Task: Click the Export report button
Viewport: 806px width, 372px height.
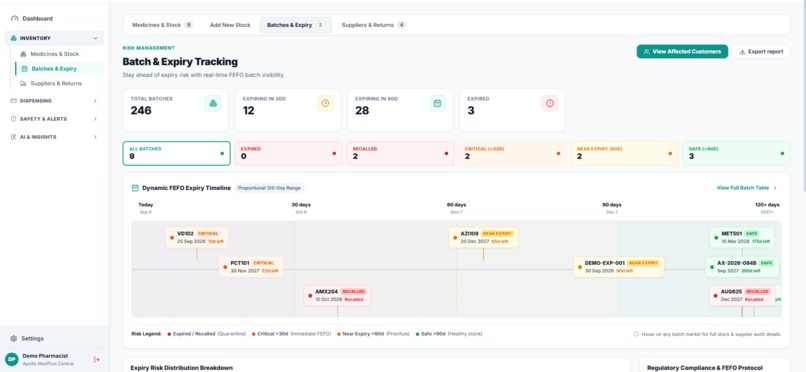Action: [761, 51]
